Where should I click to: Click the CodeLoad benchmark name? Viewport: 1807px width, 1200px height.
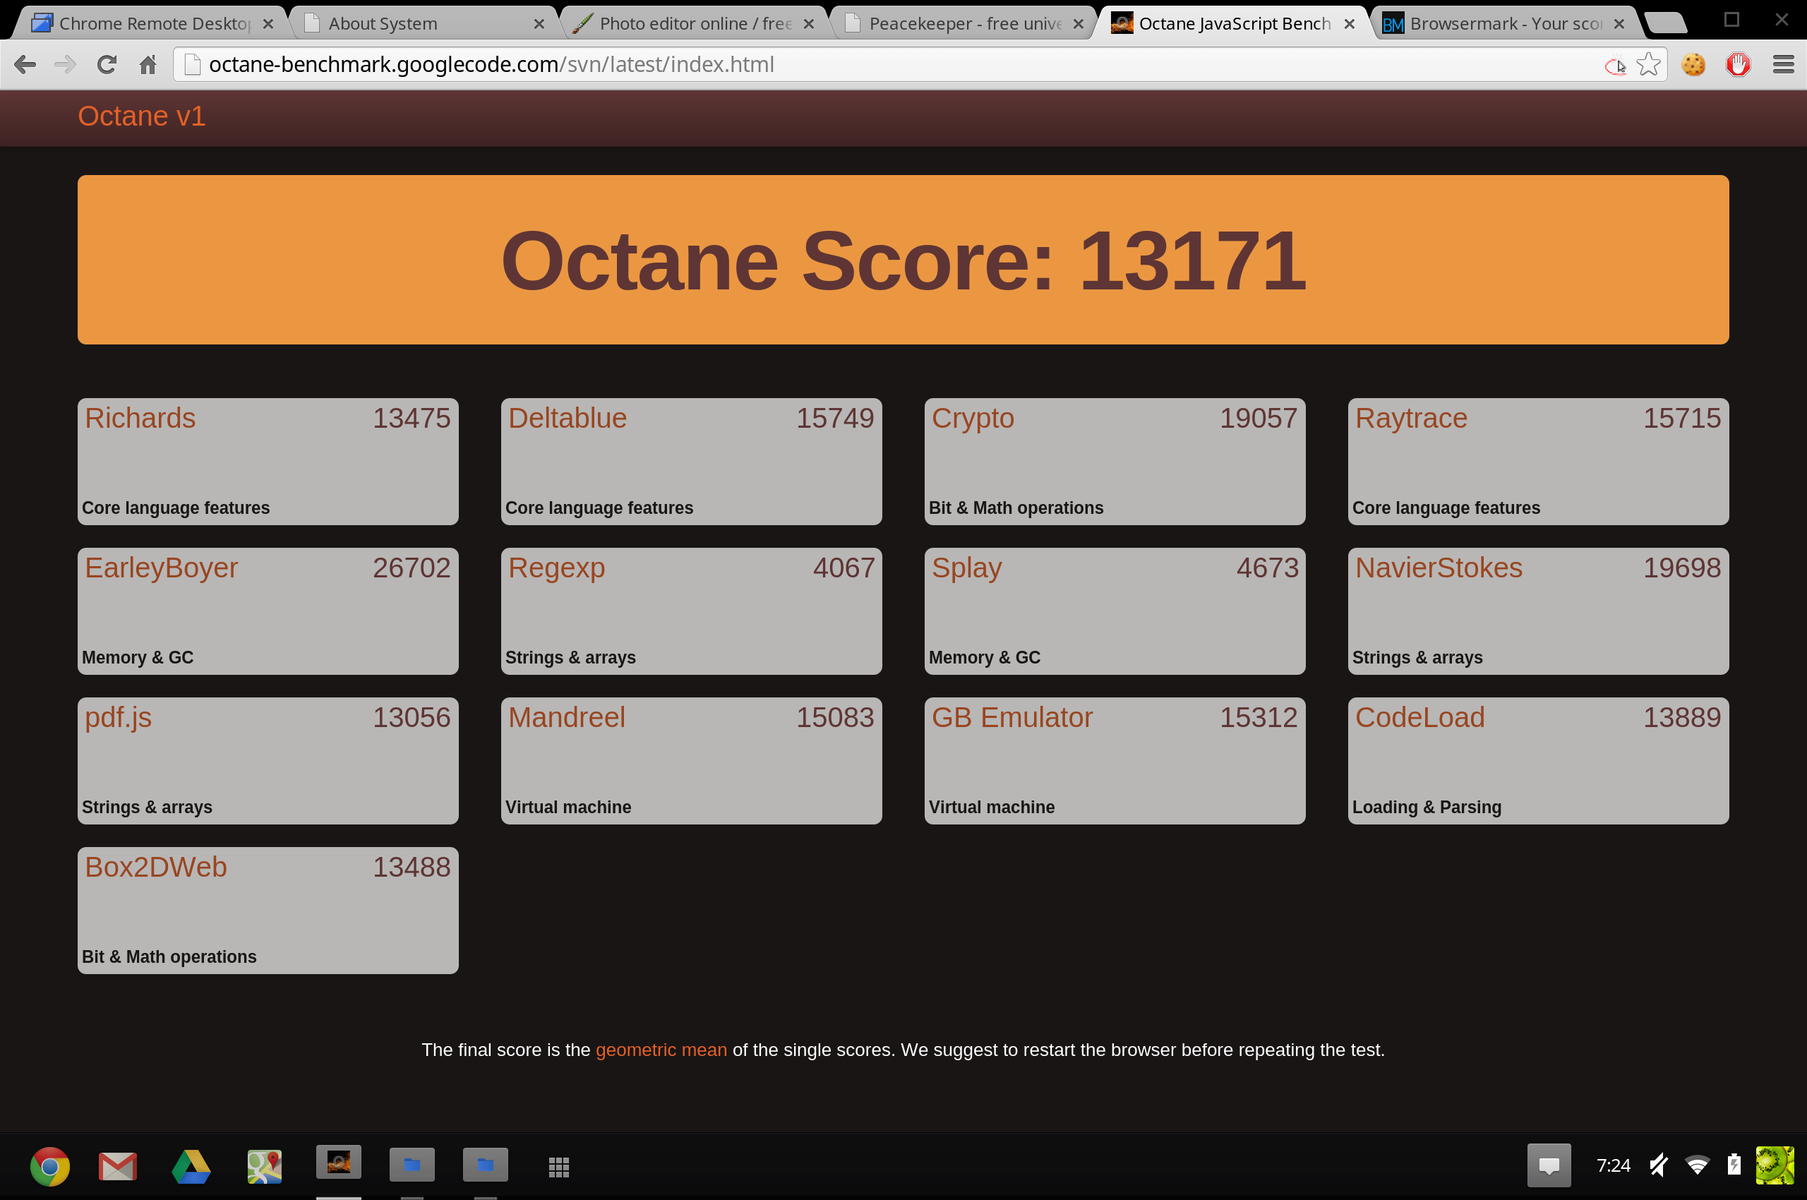click(1420, 718)
